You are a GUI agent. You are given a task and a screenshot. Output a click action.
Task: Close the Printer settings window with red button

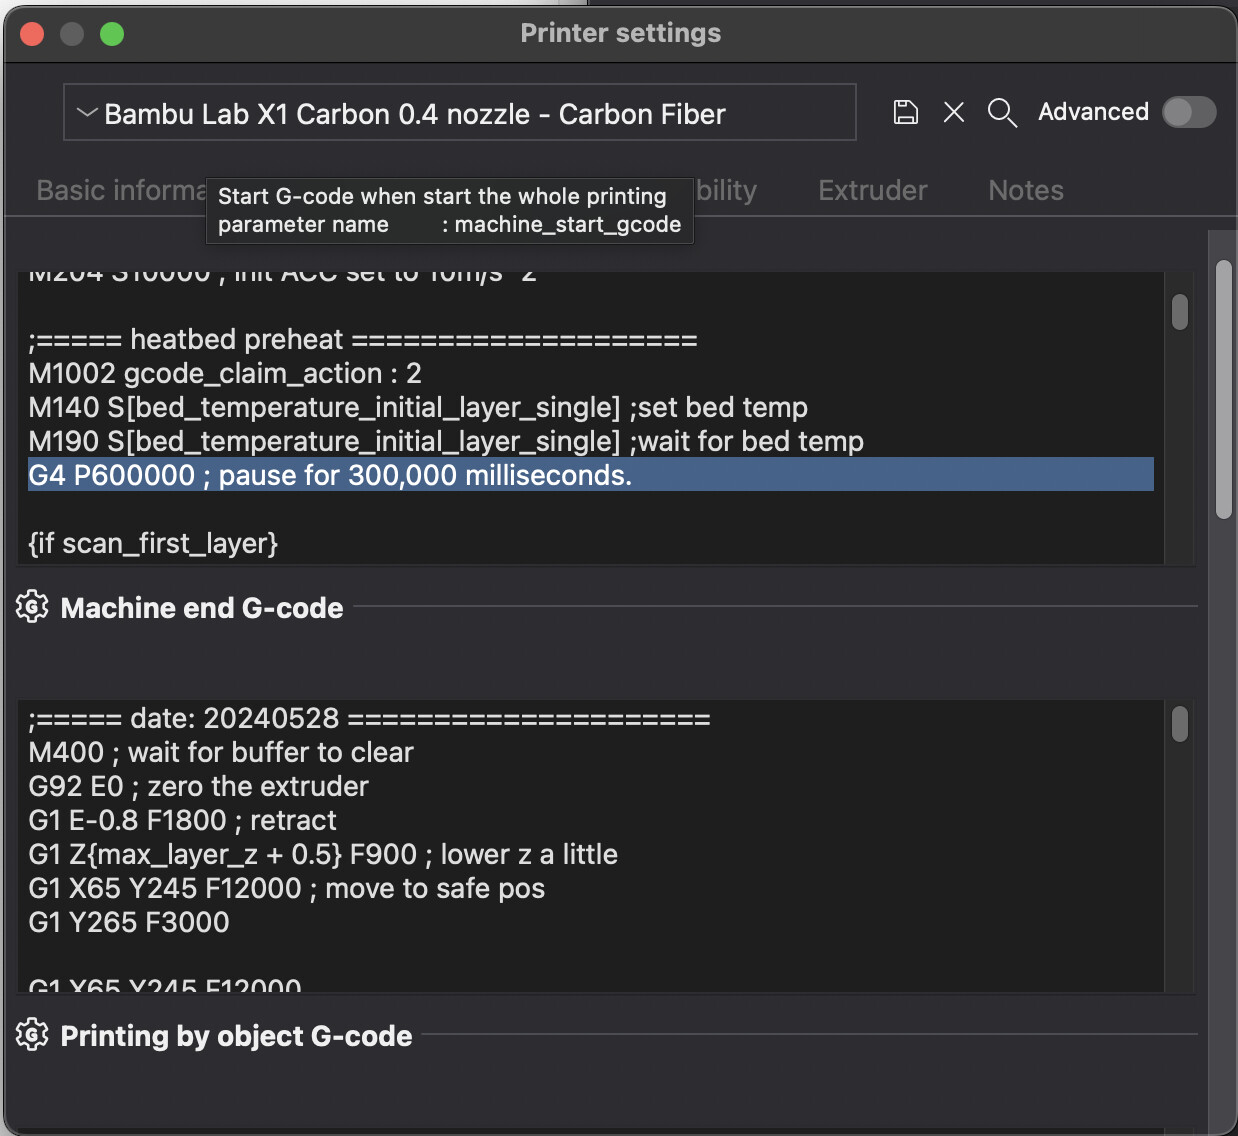tap(32, 34)
